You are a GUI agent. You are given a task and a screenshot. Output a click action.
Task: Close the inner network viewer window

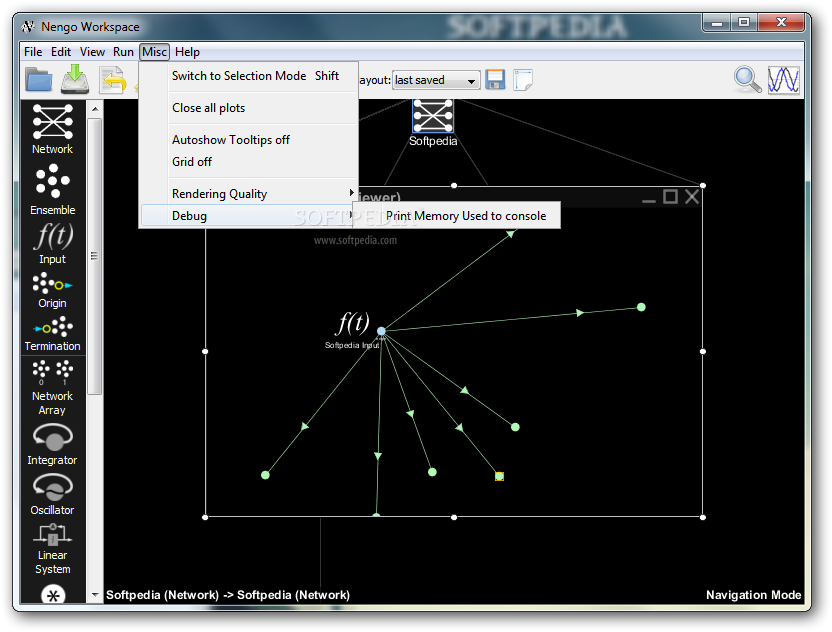tap(692, 197)
